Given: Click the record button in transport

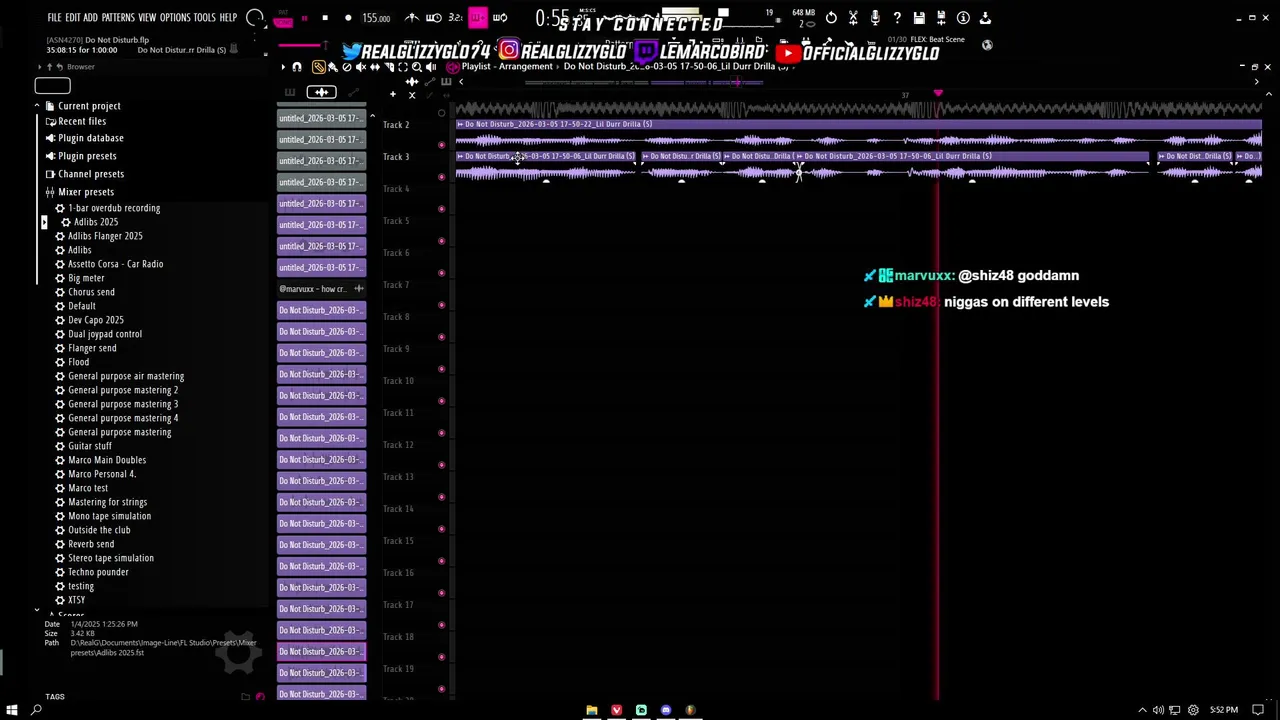Looking at the screenshot, I should (x=348, y=18).
